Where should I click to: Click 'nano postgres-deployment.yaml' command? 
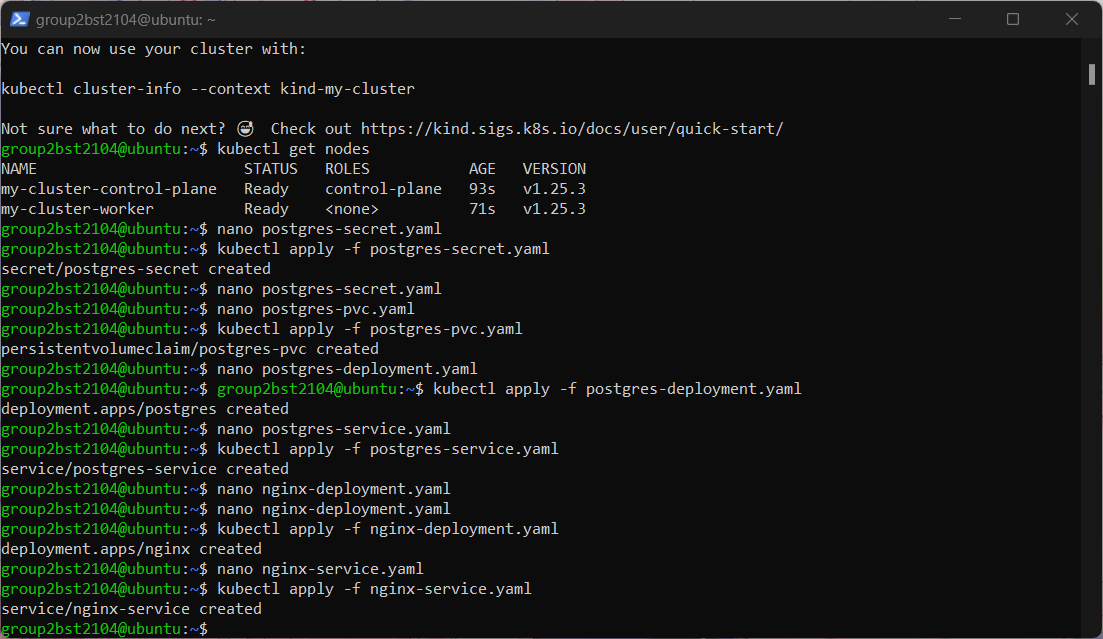click(x=348, y=369)
